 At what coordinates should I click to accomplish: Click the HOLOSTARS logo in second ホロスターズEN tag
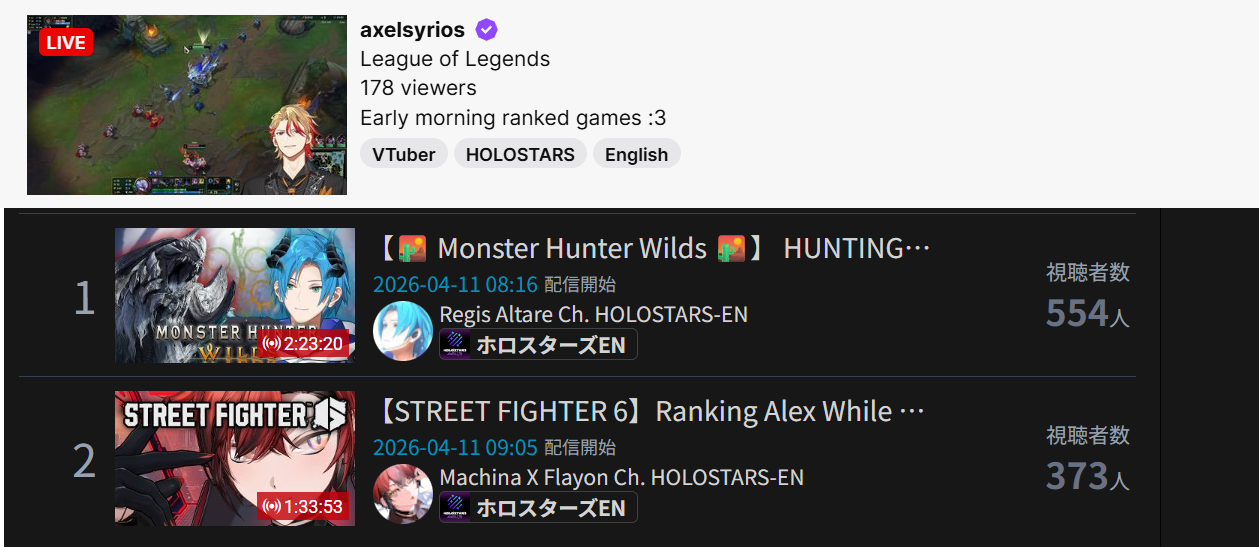456,508
